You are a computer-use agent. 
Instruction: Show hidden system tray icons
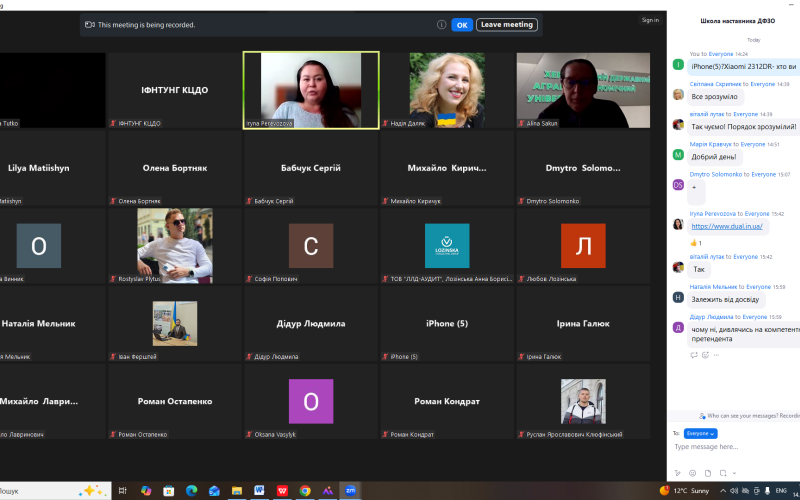point(723,491)
